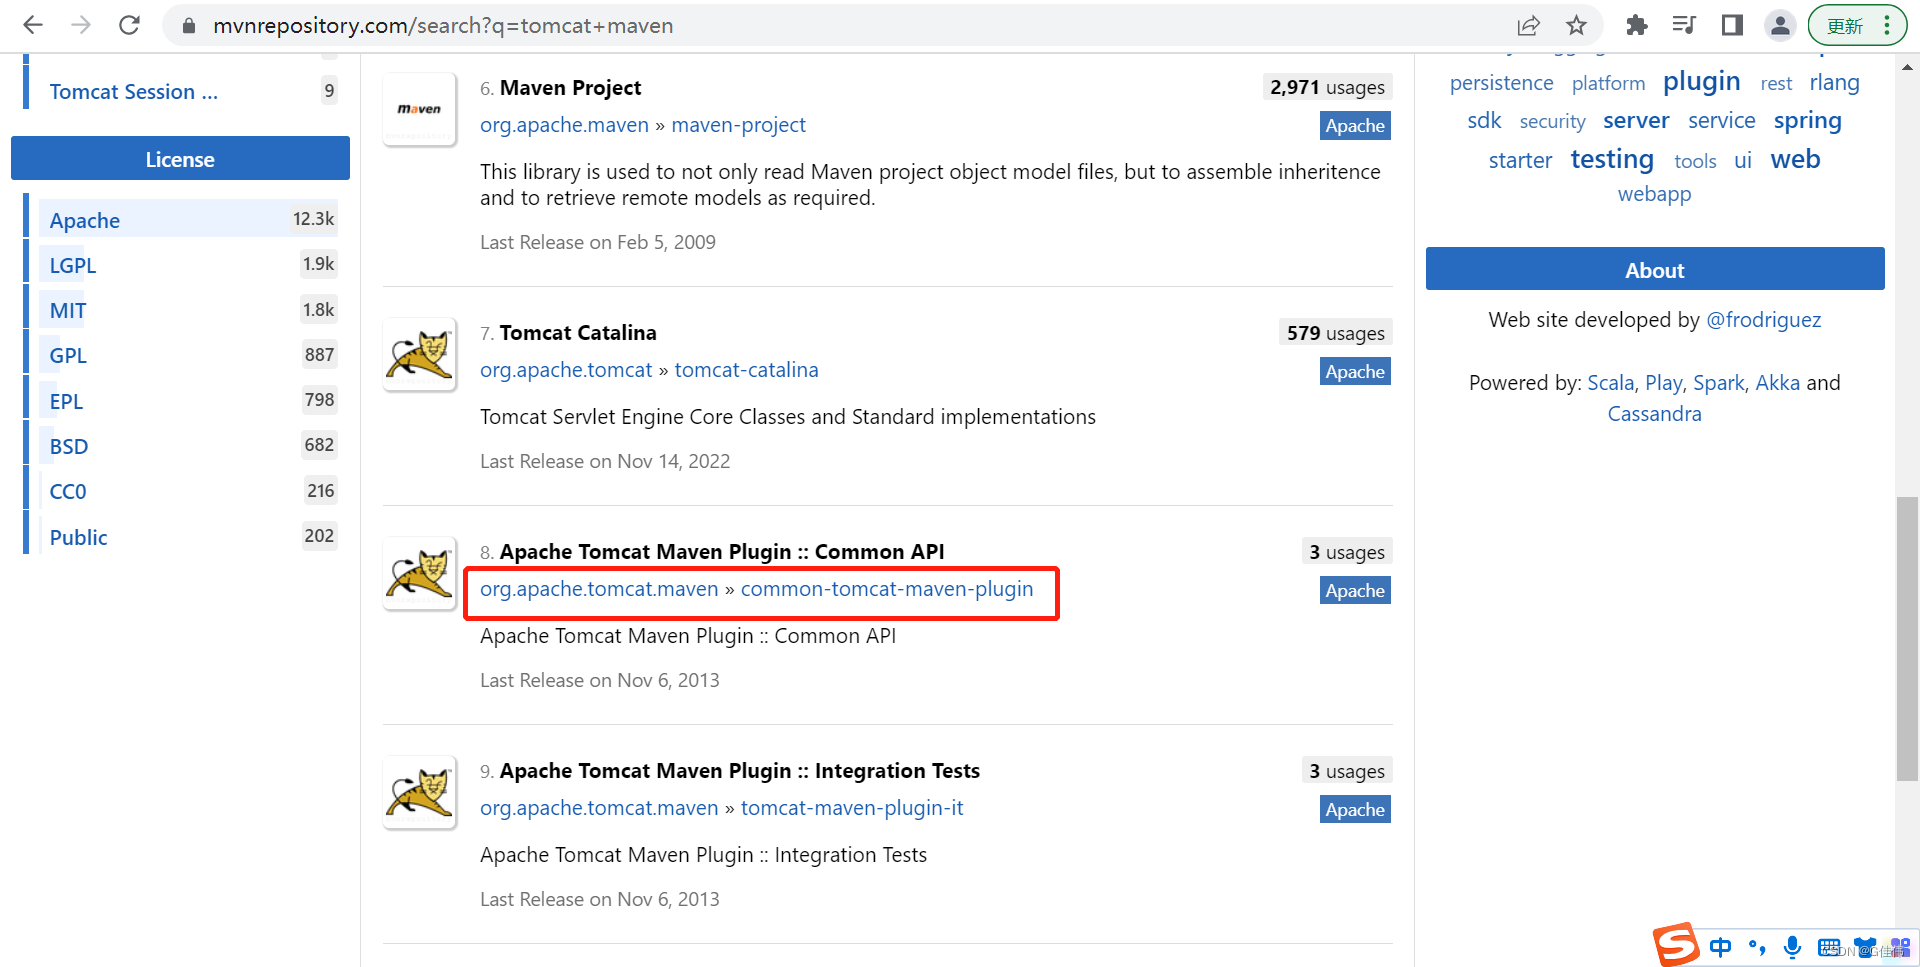This screenshot has width=1920, height=967.
Task: Toggle Sogou Chinese/English input mode
Action: coord(1720,946)
